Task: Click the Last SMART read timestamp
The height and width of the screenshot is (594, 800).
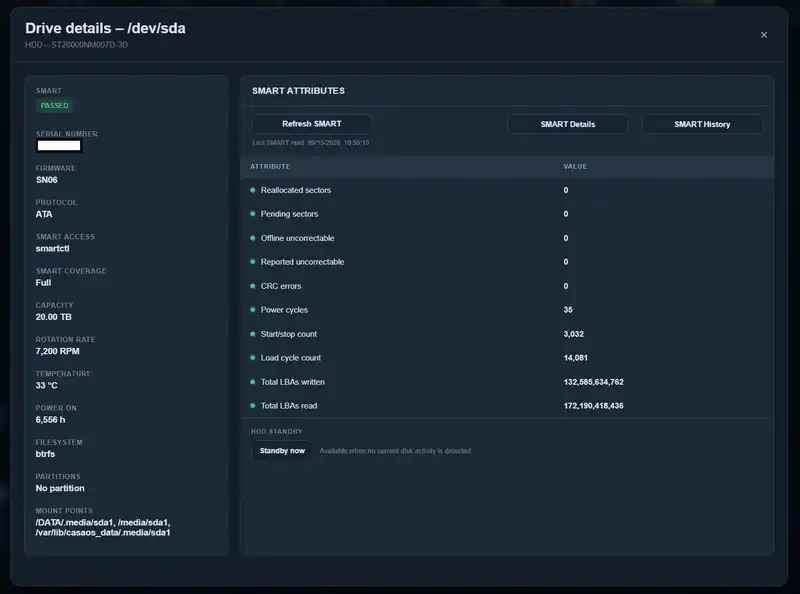Action: pyautogui.click(x=311, y=142)
